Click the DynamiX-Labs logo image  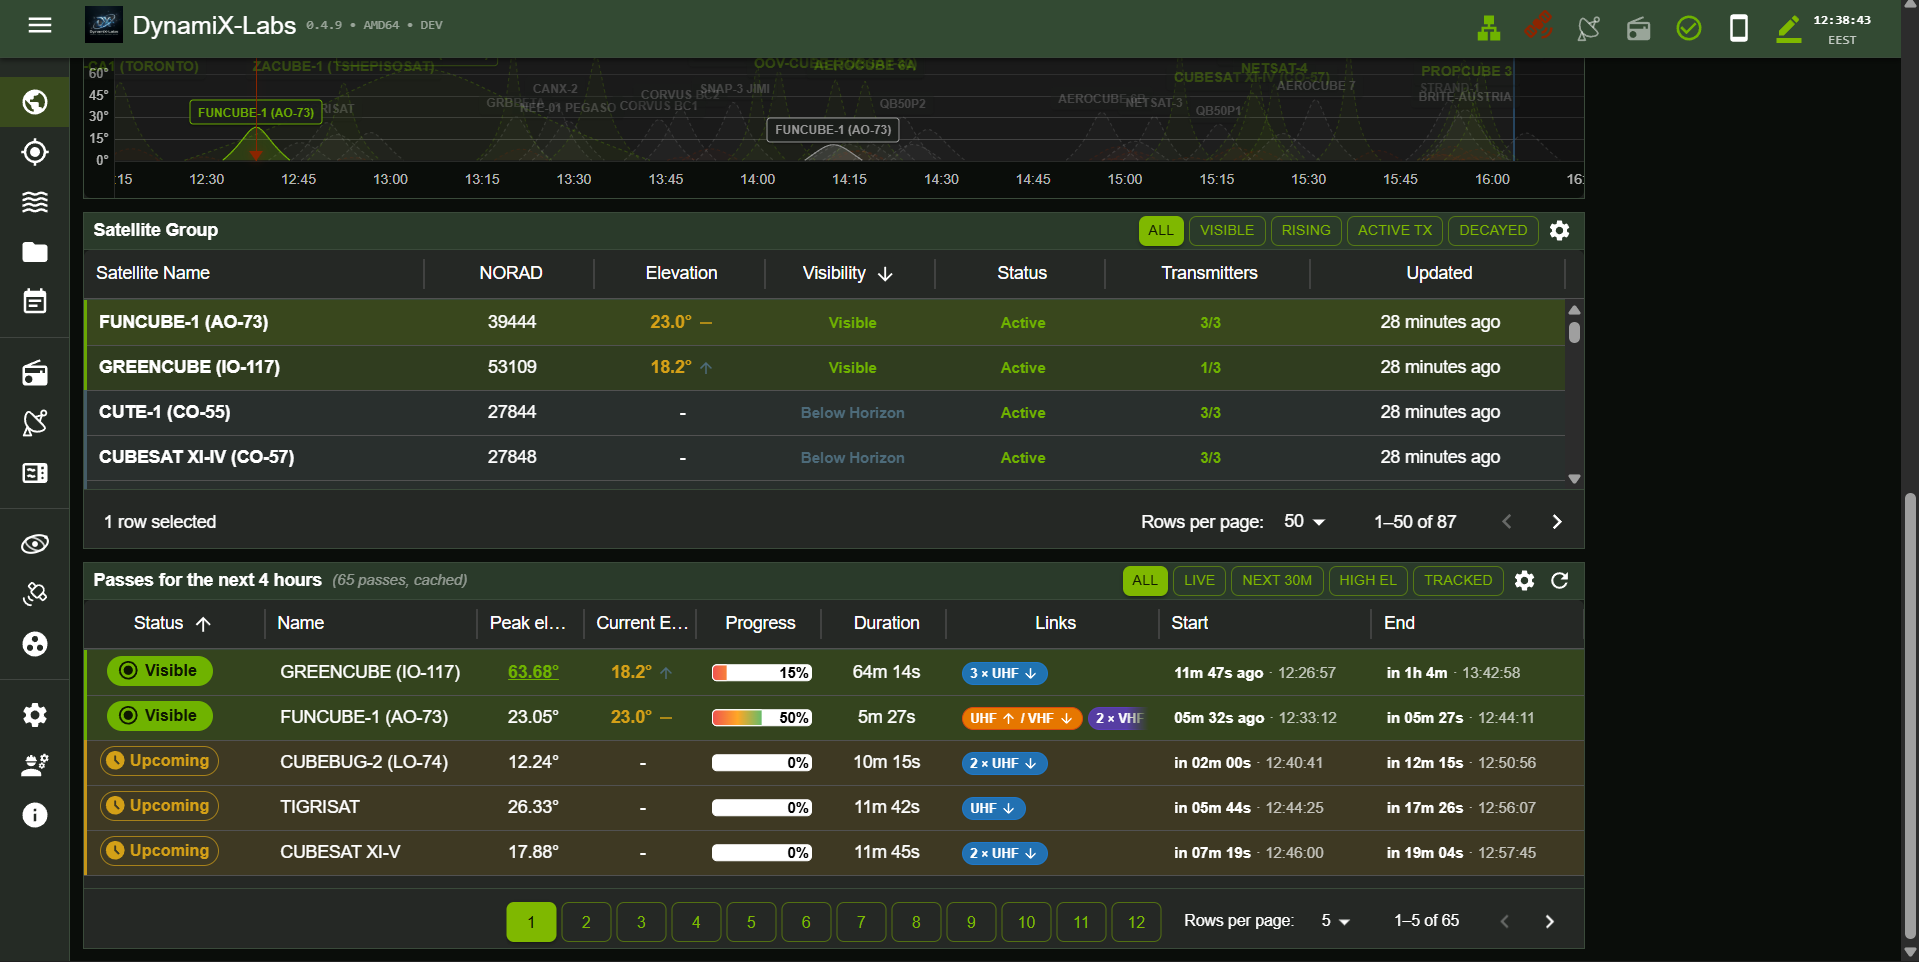pyautogui.click(x=104, y=25)
